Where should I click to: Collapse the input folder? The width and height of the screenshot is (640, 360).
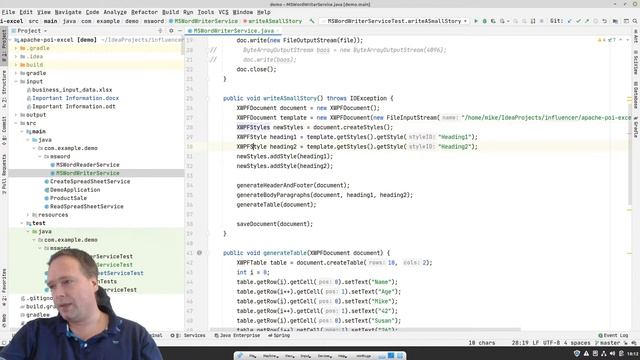click(x=16, y=82)
